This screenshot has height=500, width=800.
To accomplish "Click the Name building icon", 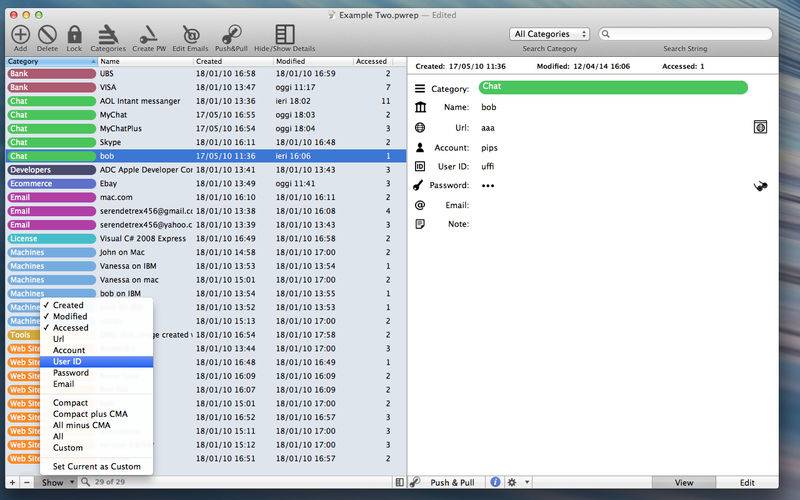I will click(x=420, y=107).
